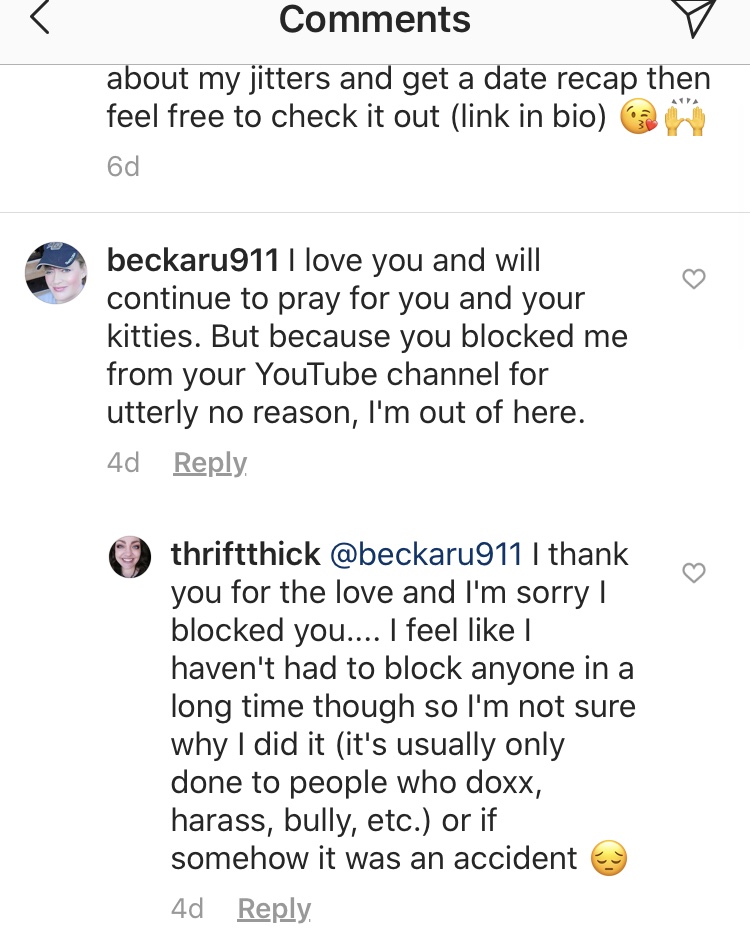Reply to beckaru911's comment
750x942 pixels.
210,463
